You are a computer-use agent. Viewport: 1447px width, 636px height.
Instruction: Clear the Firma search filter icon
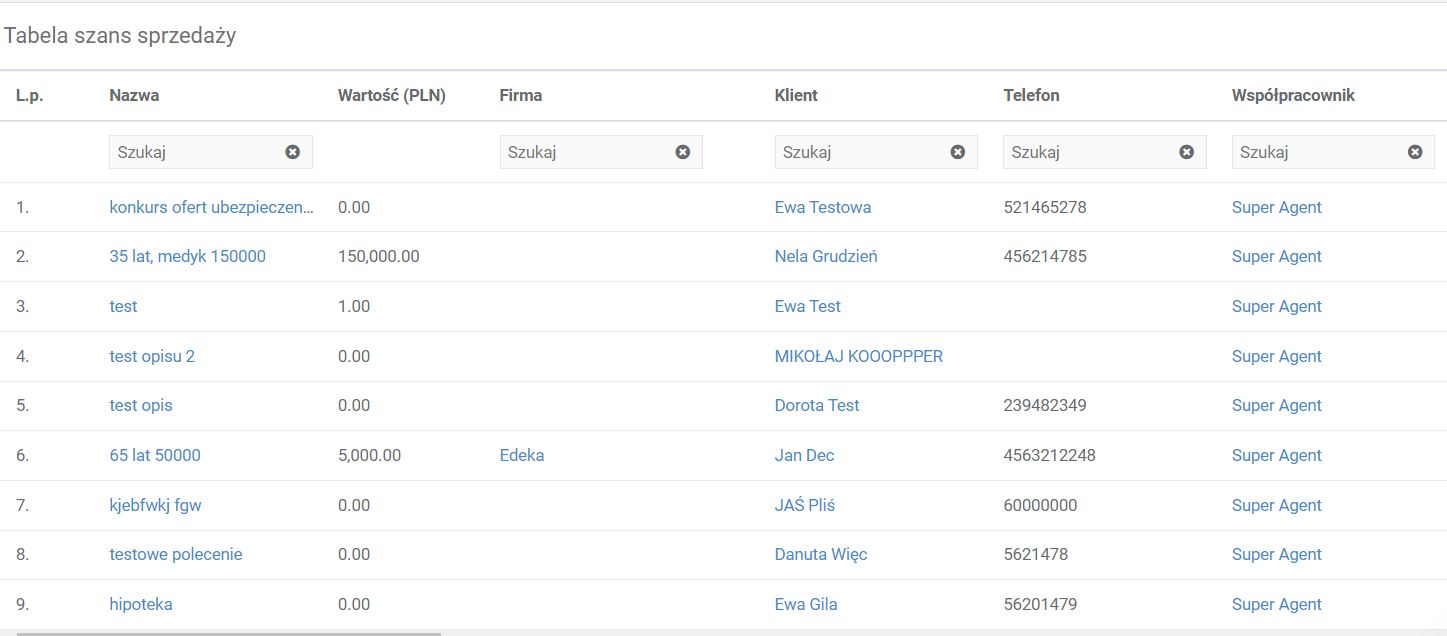click(682, 152)
